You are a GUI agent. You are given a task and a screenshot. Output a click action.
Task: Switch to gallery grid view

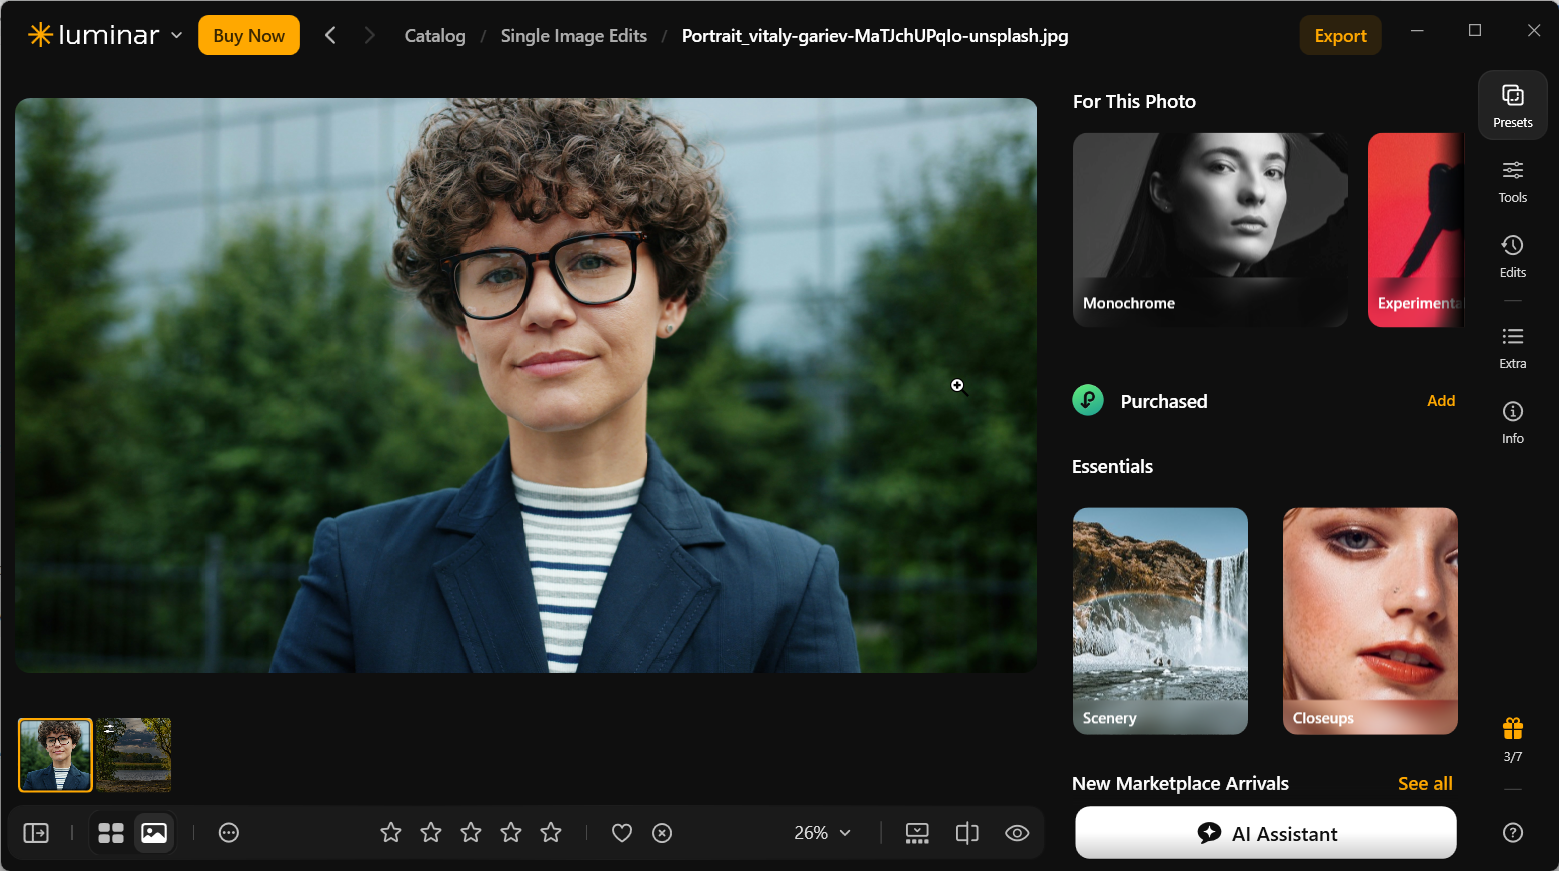click(x=111, y=833)
